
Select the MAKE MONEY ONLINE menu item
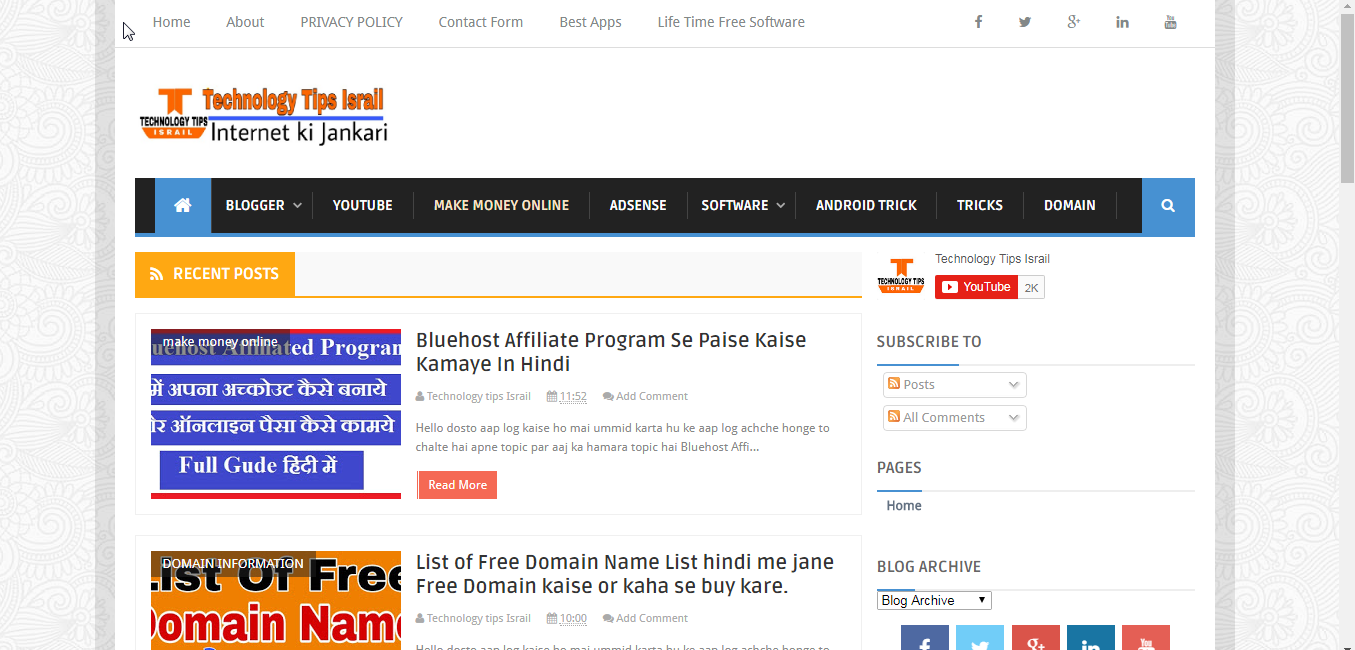tap(501, 205)
